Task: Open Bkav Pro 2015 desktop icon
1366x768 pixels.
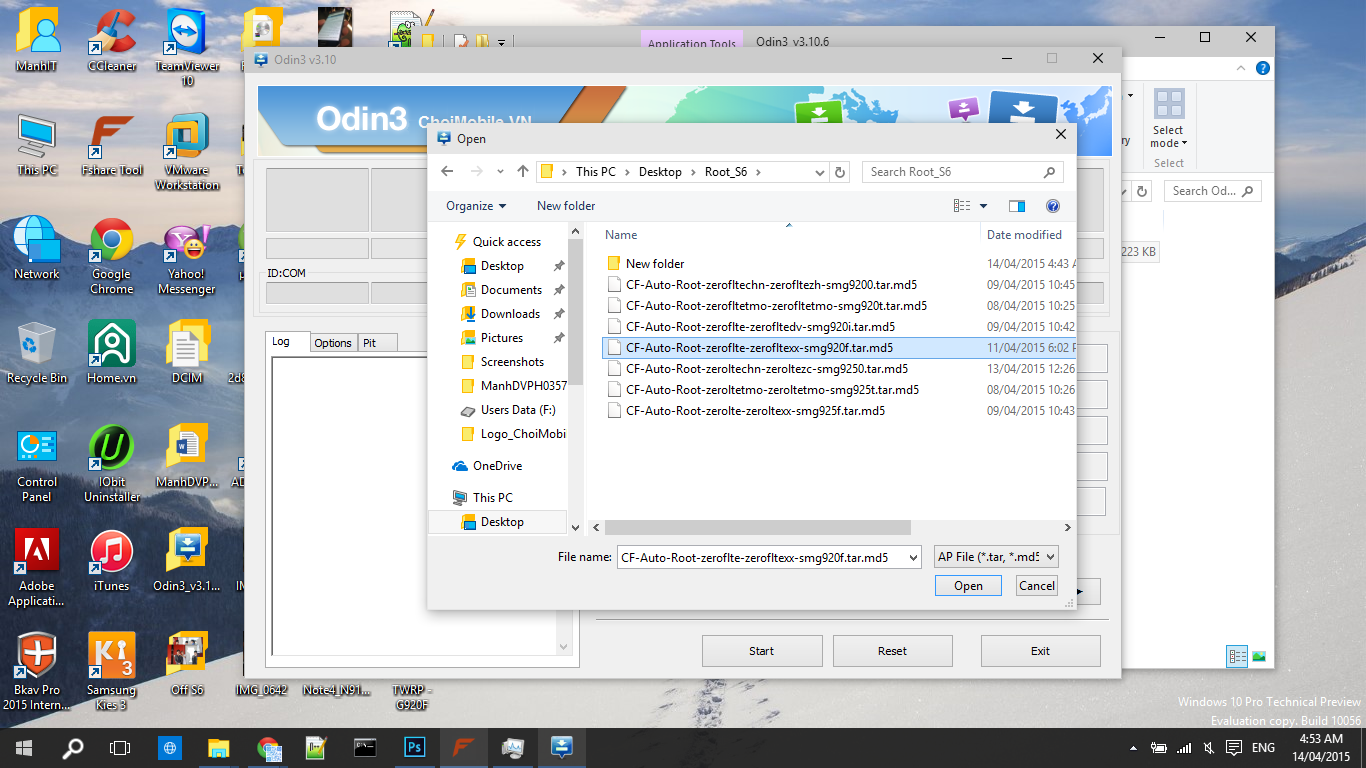Action: click(x=37, y=672)
